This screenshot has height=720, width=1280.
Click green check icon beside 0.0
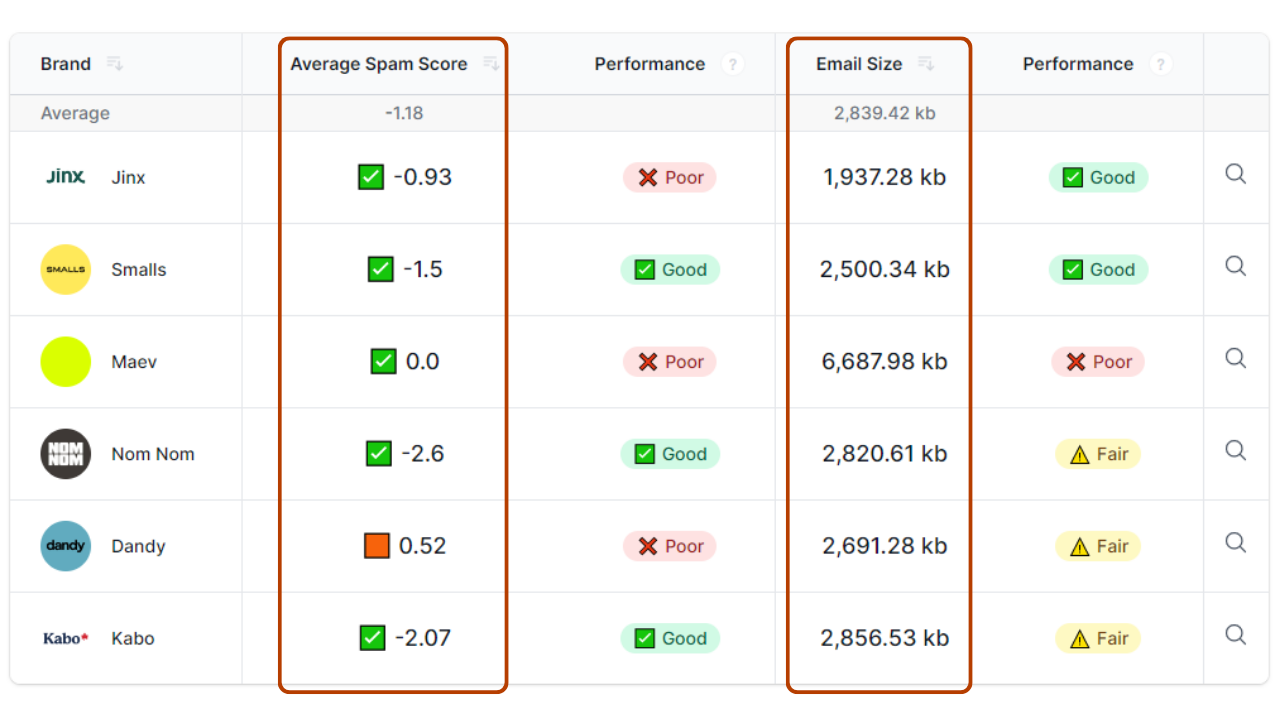(383, 361)
